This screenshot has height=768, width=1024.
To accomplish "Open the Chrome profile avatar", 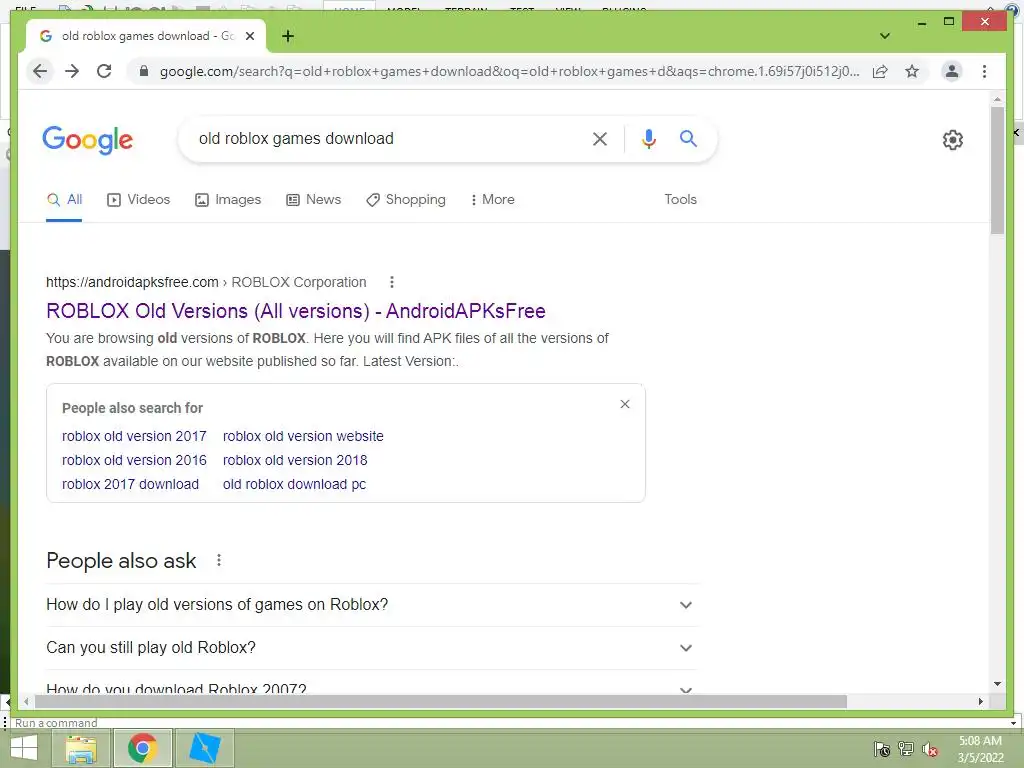I will pyautogui.click(x=952, y=71).
